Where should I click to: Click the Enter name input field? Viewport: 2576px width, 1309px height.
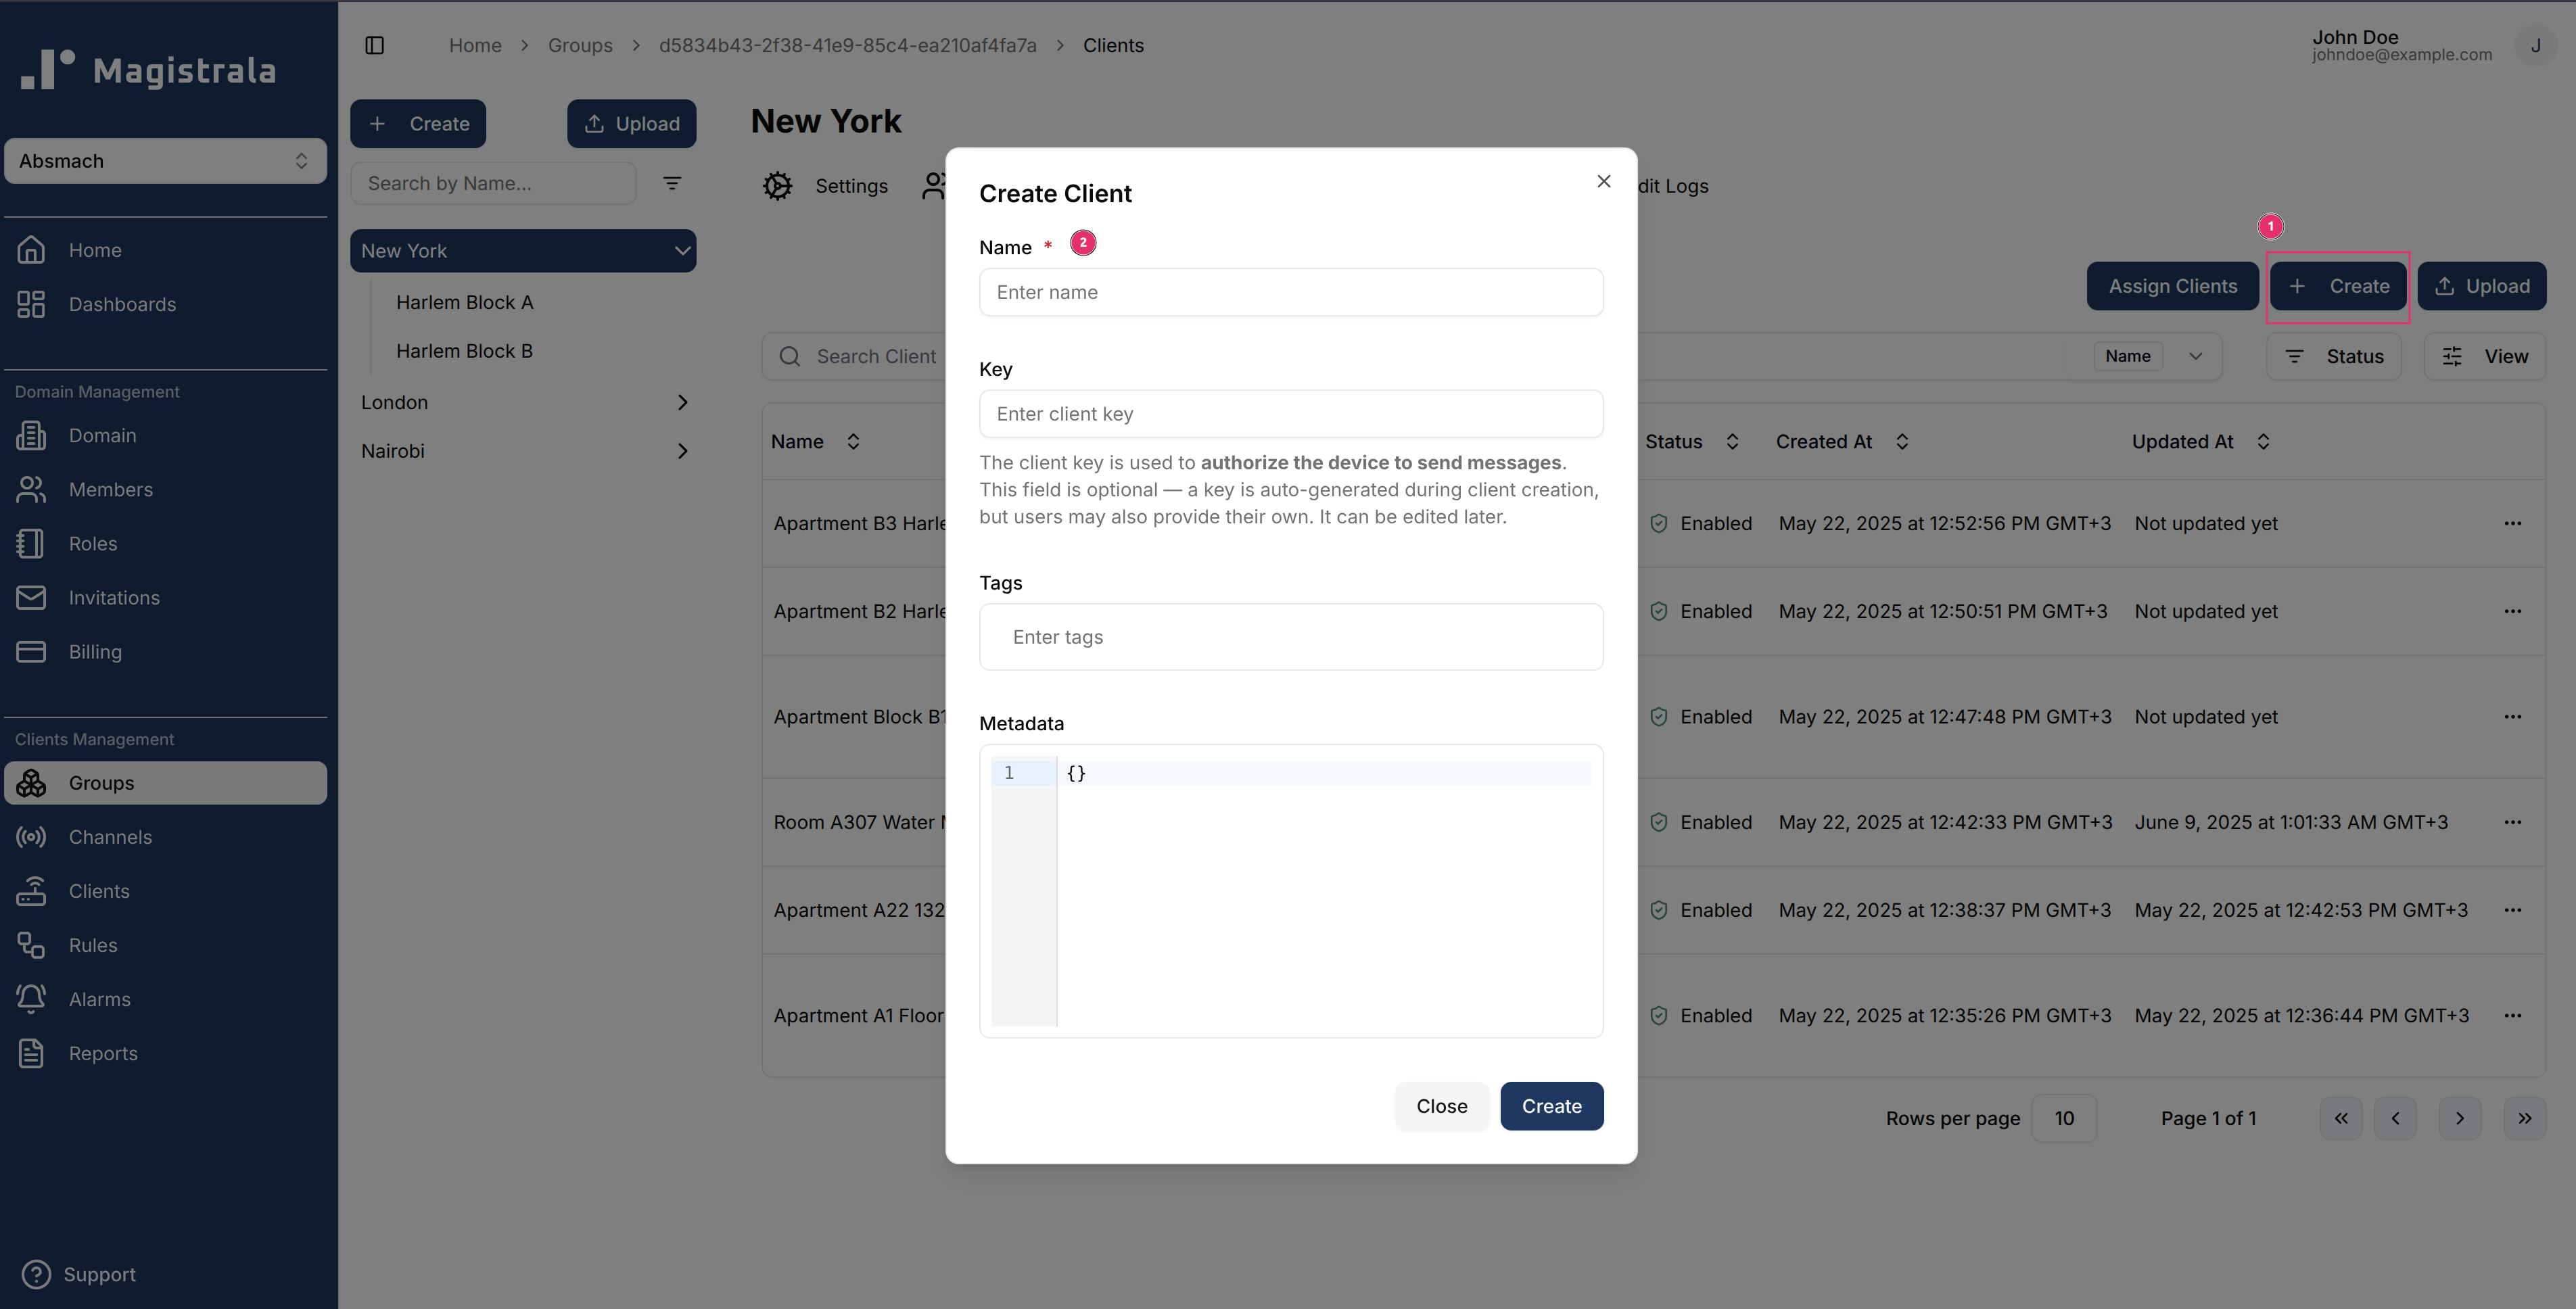click(x=1291, y=292)
